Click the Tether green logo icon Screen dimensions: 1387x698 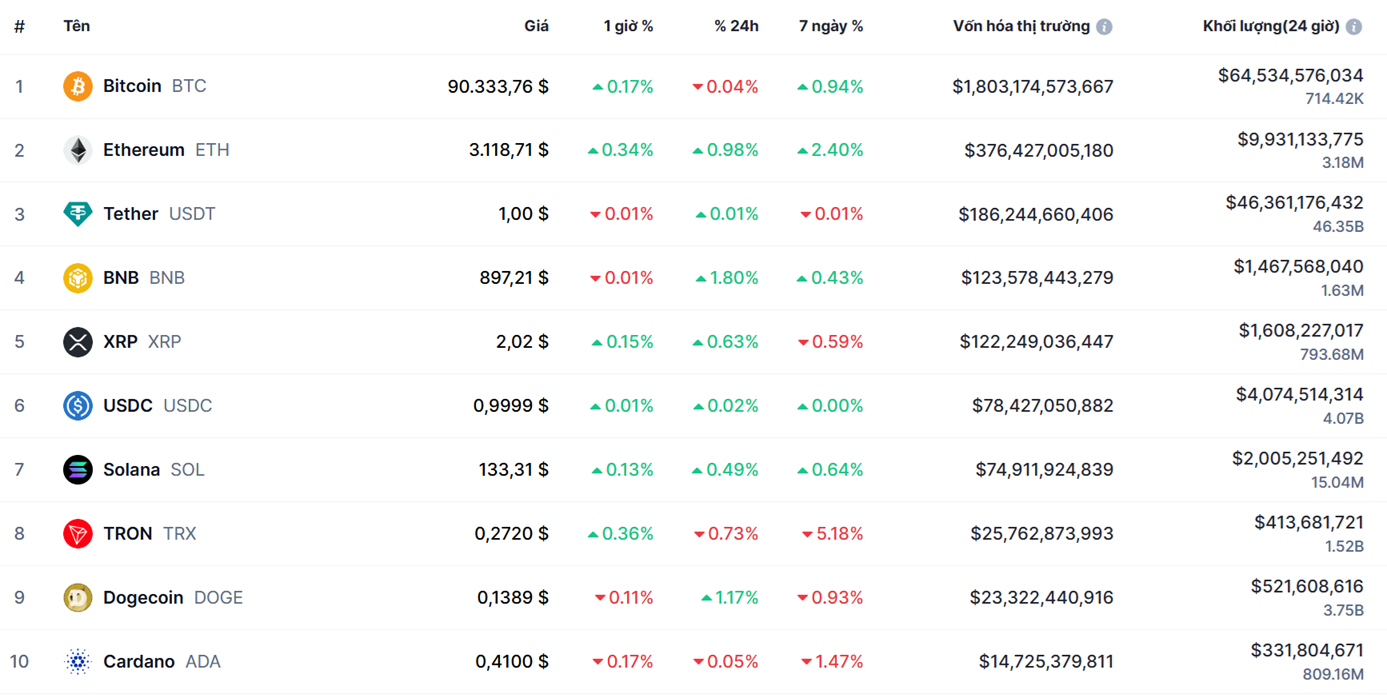point(77,214)
